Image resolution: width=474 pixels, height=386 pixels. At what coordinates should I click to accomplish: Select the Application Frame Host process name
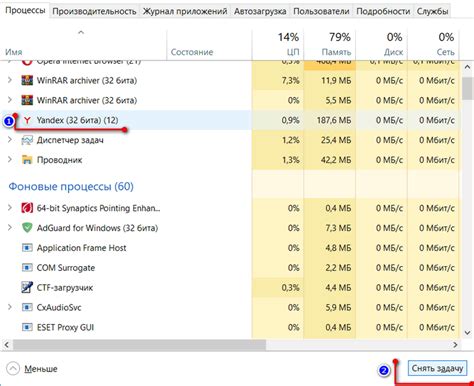(x=81, y=248)
